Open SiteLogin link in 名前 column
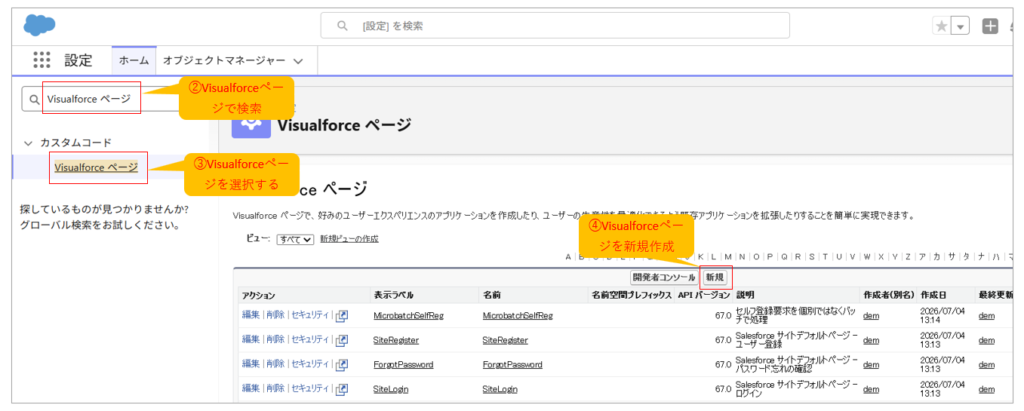This screenshot has height=411, width=1024. tap(500, 389)
